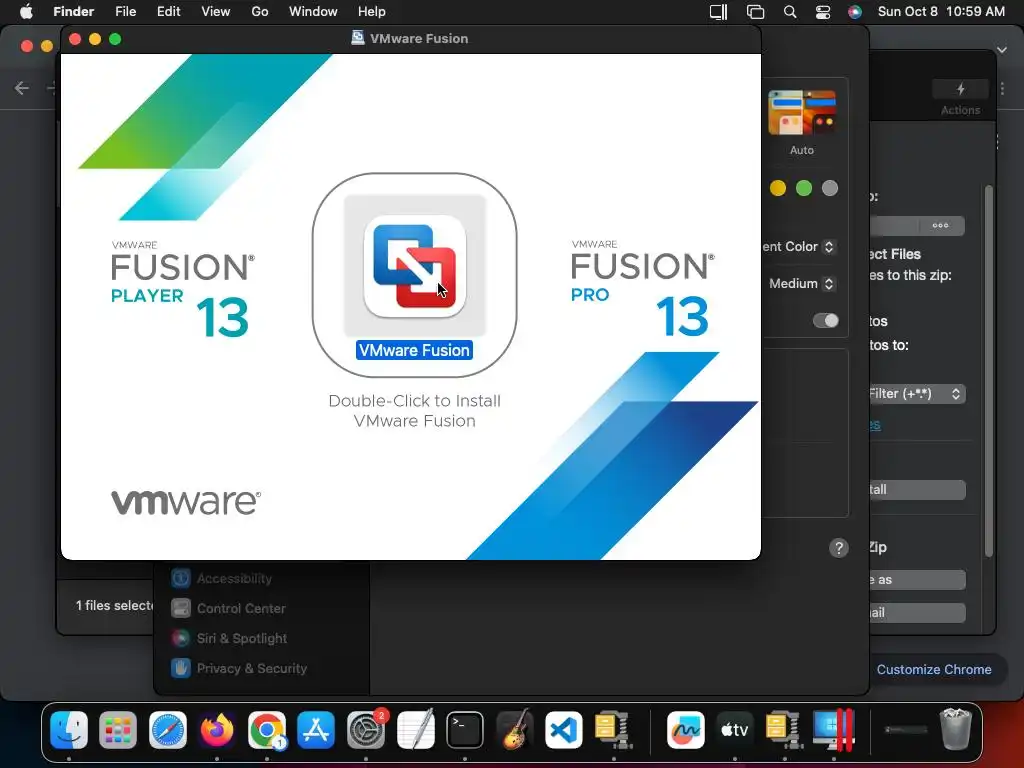Open the Help menu

(372, 11)
